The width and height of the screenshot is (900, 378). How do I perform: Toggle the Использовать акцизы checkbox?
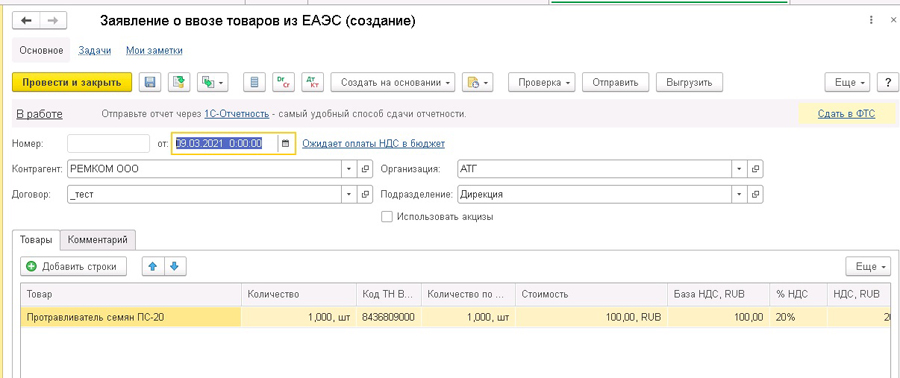pyautogui.click(x=387, y=217)
